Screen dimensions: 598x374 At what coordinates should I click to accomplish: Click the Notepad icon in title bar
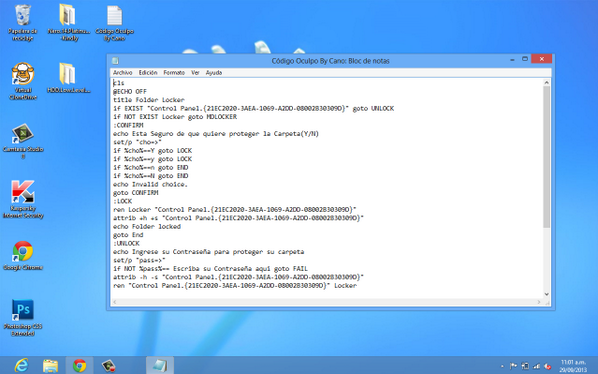(x=115, y=61)
